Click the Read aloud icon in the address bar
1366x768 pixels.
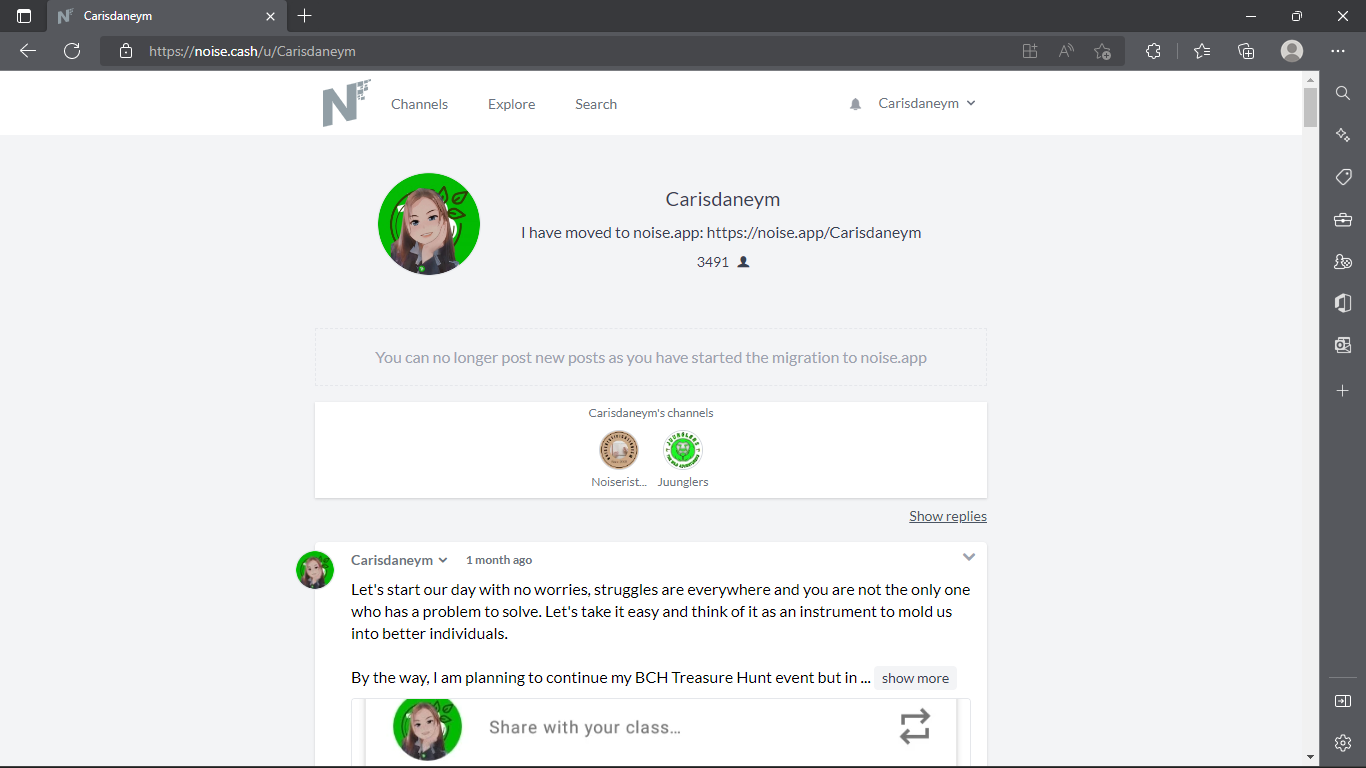[x=1066, y=51]
